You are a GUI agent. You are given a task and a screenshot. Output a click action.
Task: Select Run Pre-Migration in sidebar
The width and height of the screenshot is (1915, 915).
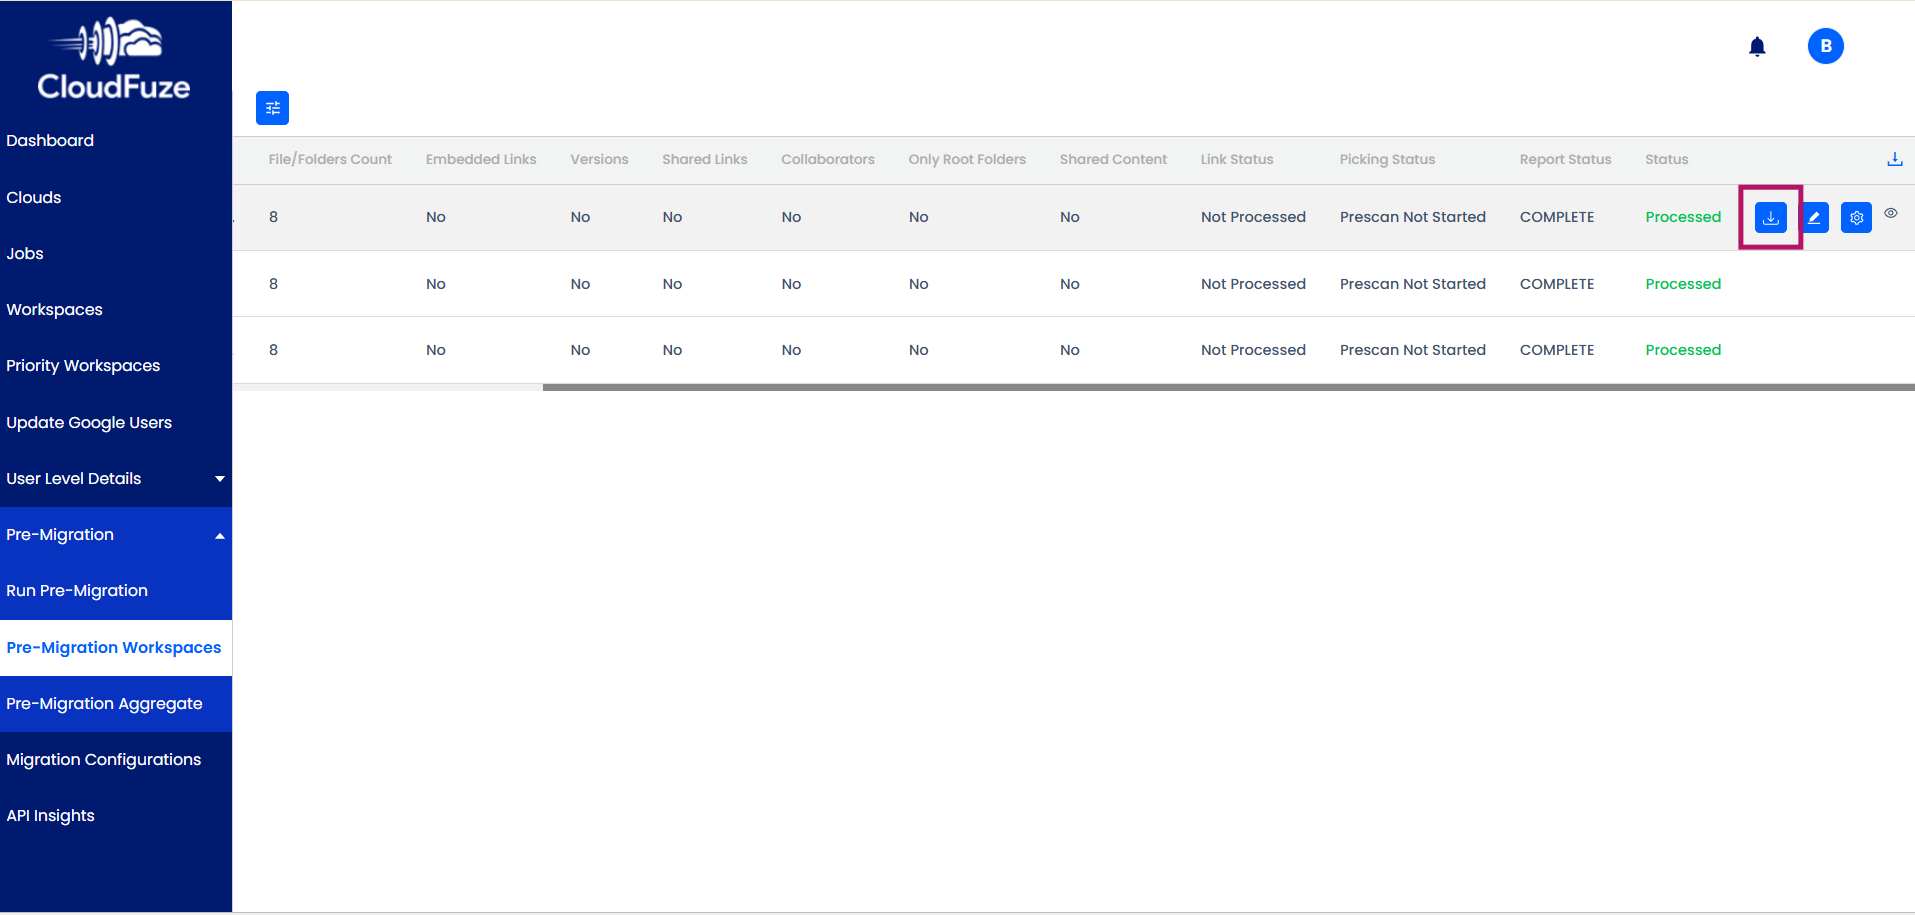tap(77, 591)
